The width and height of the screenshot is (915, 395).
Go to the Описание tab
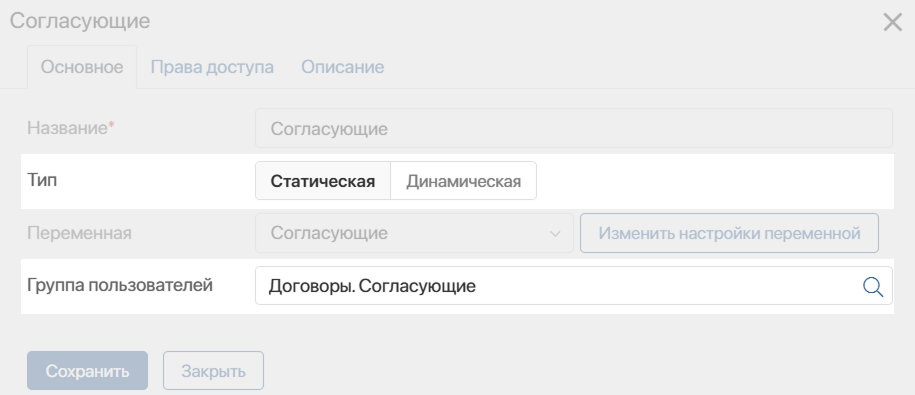343,67
